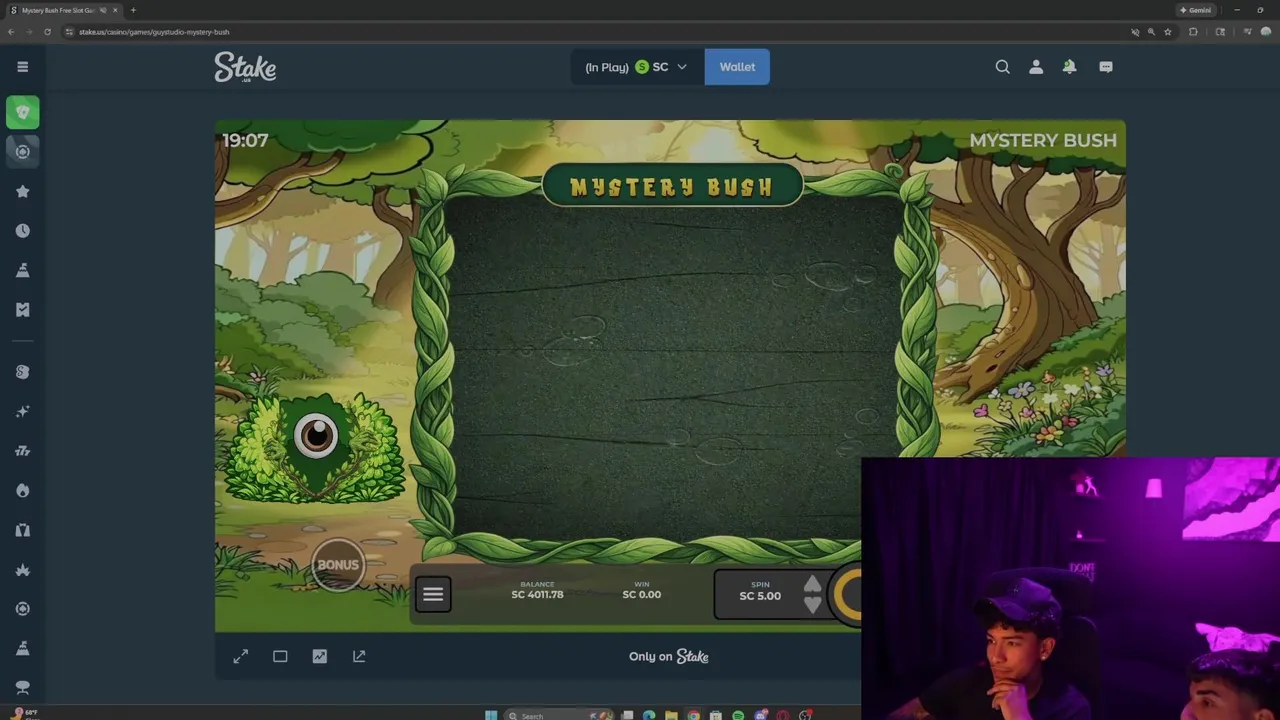Open the chat bubble icon
Image resolution: width=1280 pixels, height=720 pixels.
click(1106, 67)
